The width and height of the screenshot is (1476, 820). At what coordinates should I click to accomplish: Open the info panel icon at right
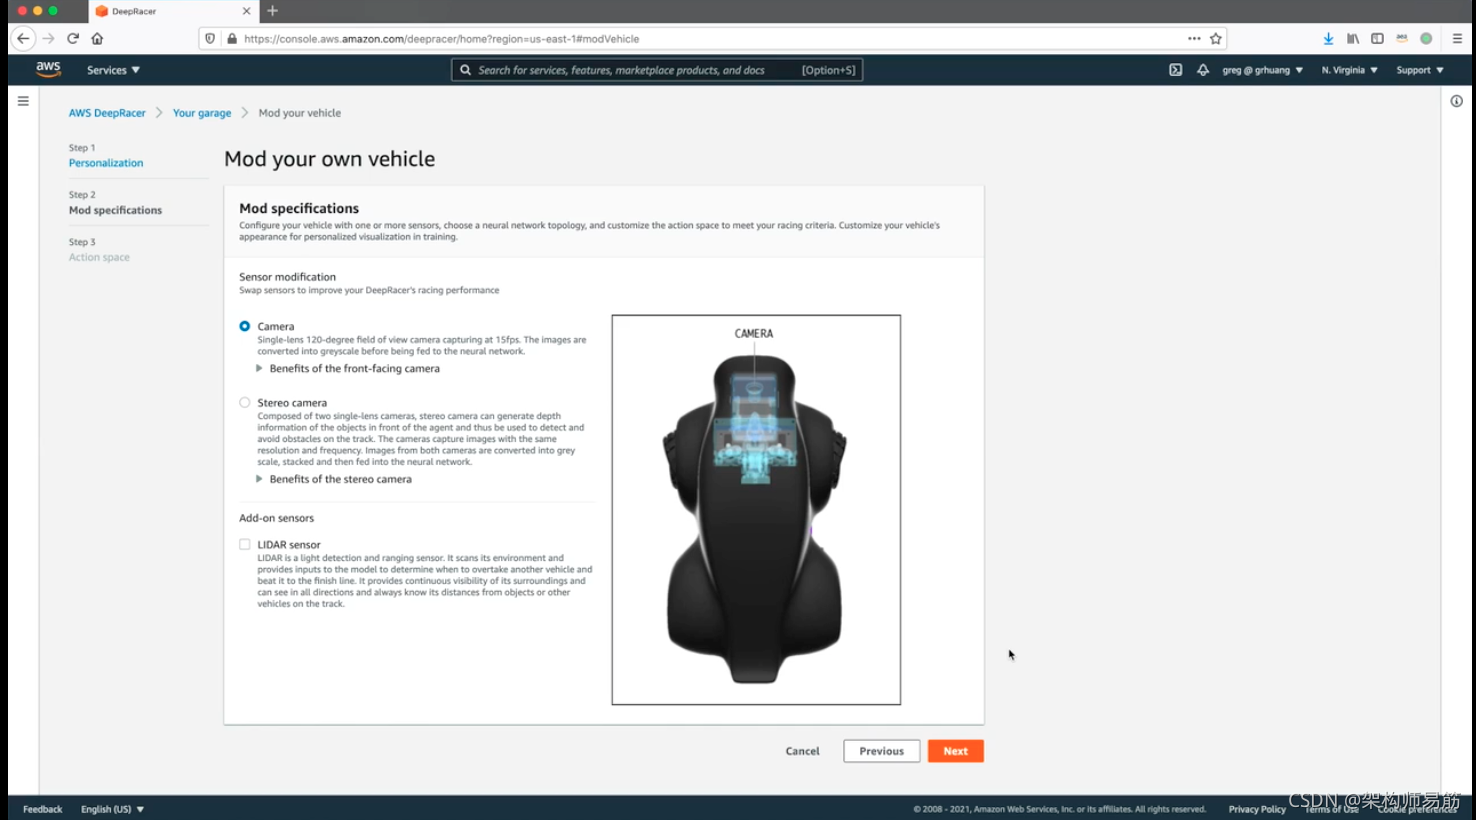[1456, 101]
